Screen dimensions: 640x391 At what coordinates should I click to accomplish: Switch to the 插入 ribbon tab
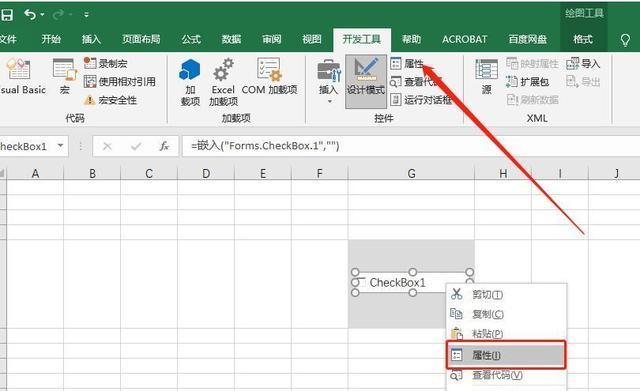91,39
